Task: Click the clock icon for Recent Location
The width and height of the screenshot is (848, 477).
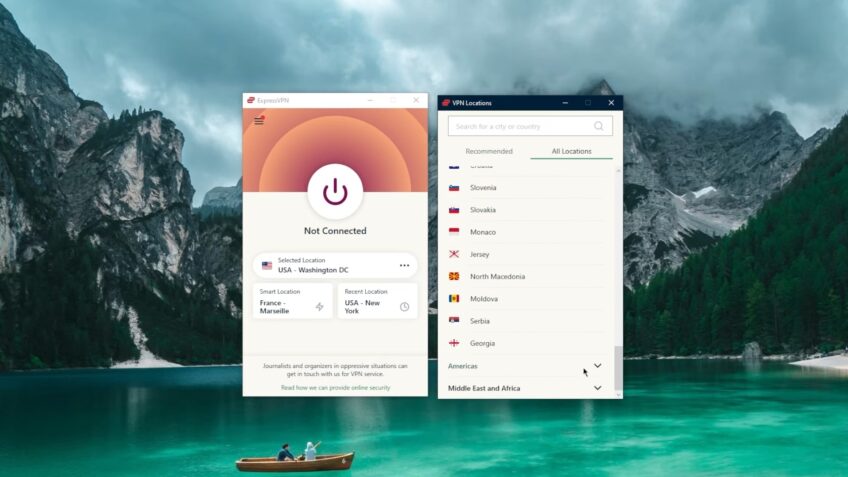Action: (x=405, y=307)
